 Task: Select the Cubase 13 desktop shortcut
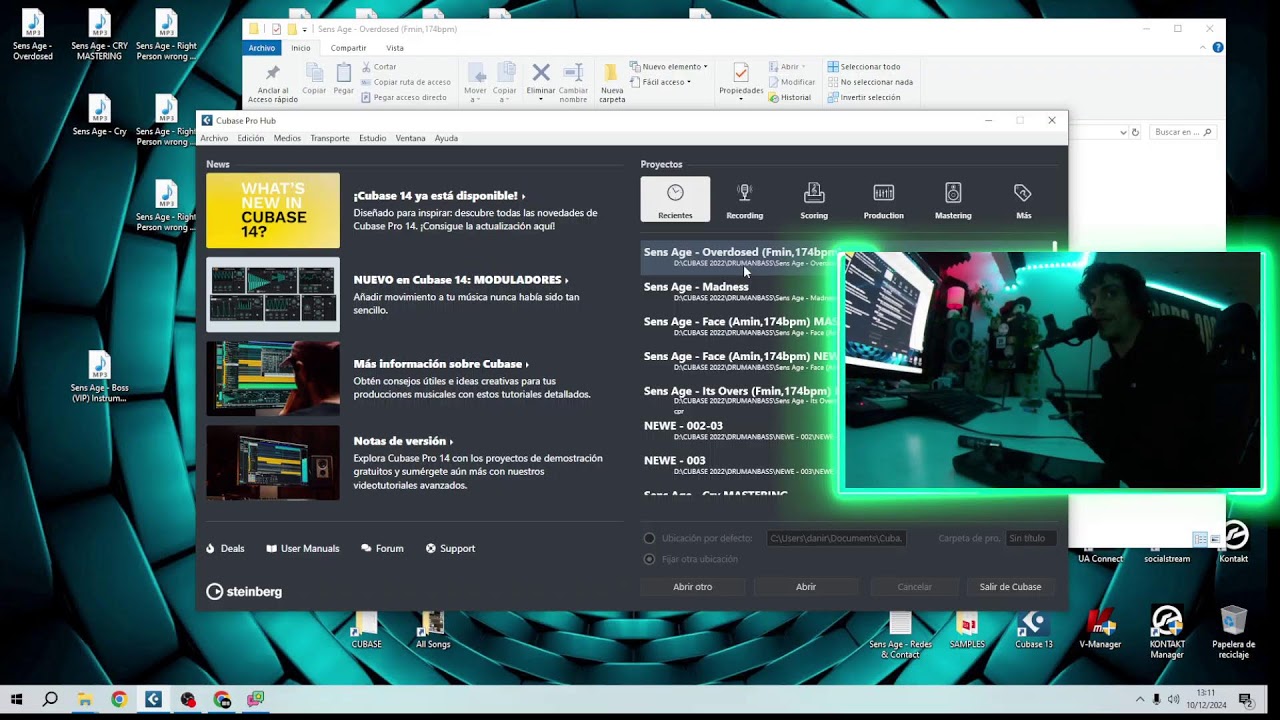(x=1034, y=630)
